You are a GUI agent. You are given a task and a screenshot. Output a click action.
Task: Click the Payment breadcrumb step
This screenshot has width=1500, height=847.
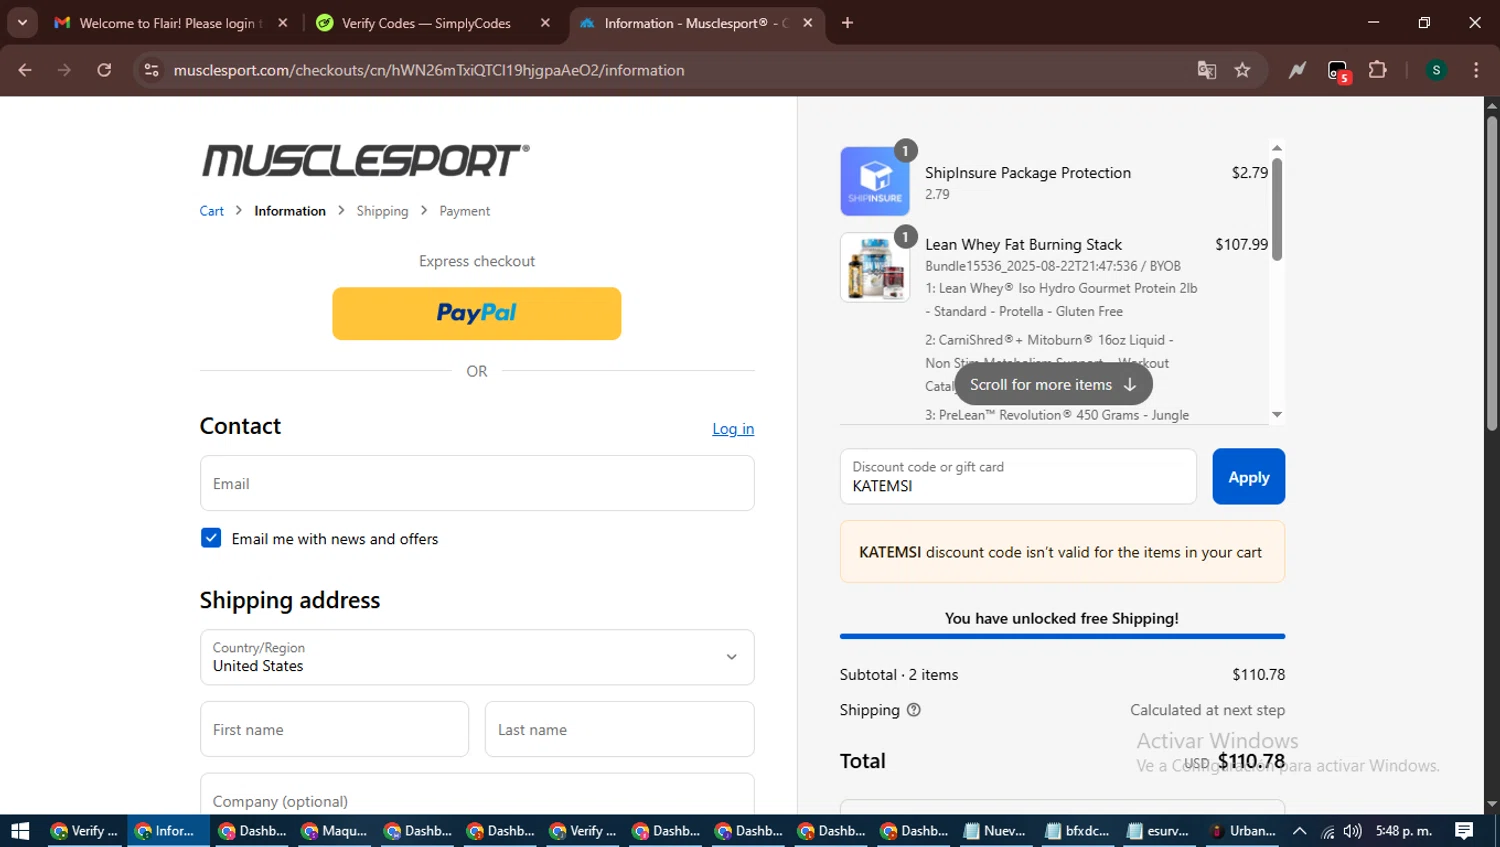464,211
